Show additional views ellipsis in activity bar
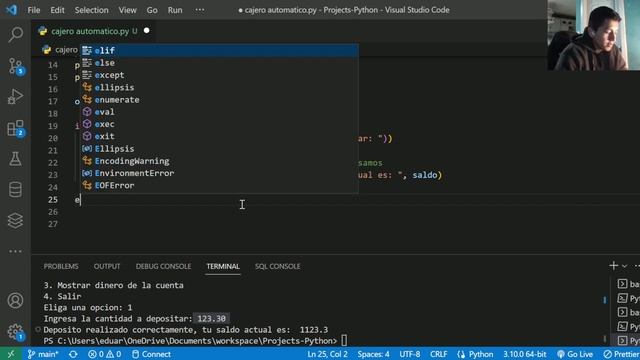 pos(16,251)
